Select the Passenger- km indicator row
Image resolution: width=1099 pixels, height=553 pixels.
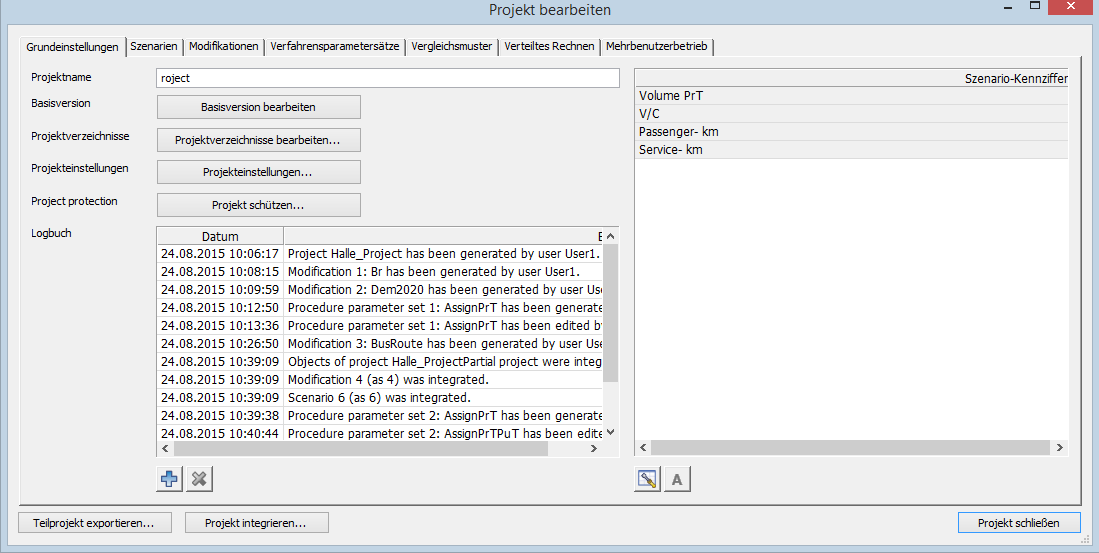click(850, 132)
